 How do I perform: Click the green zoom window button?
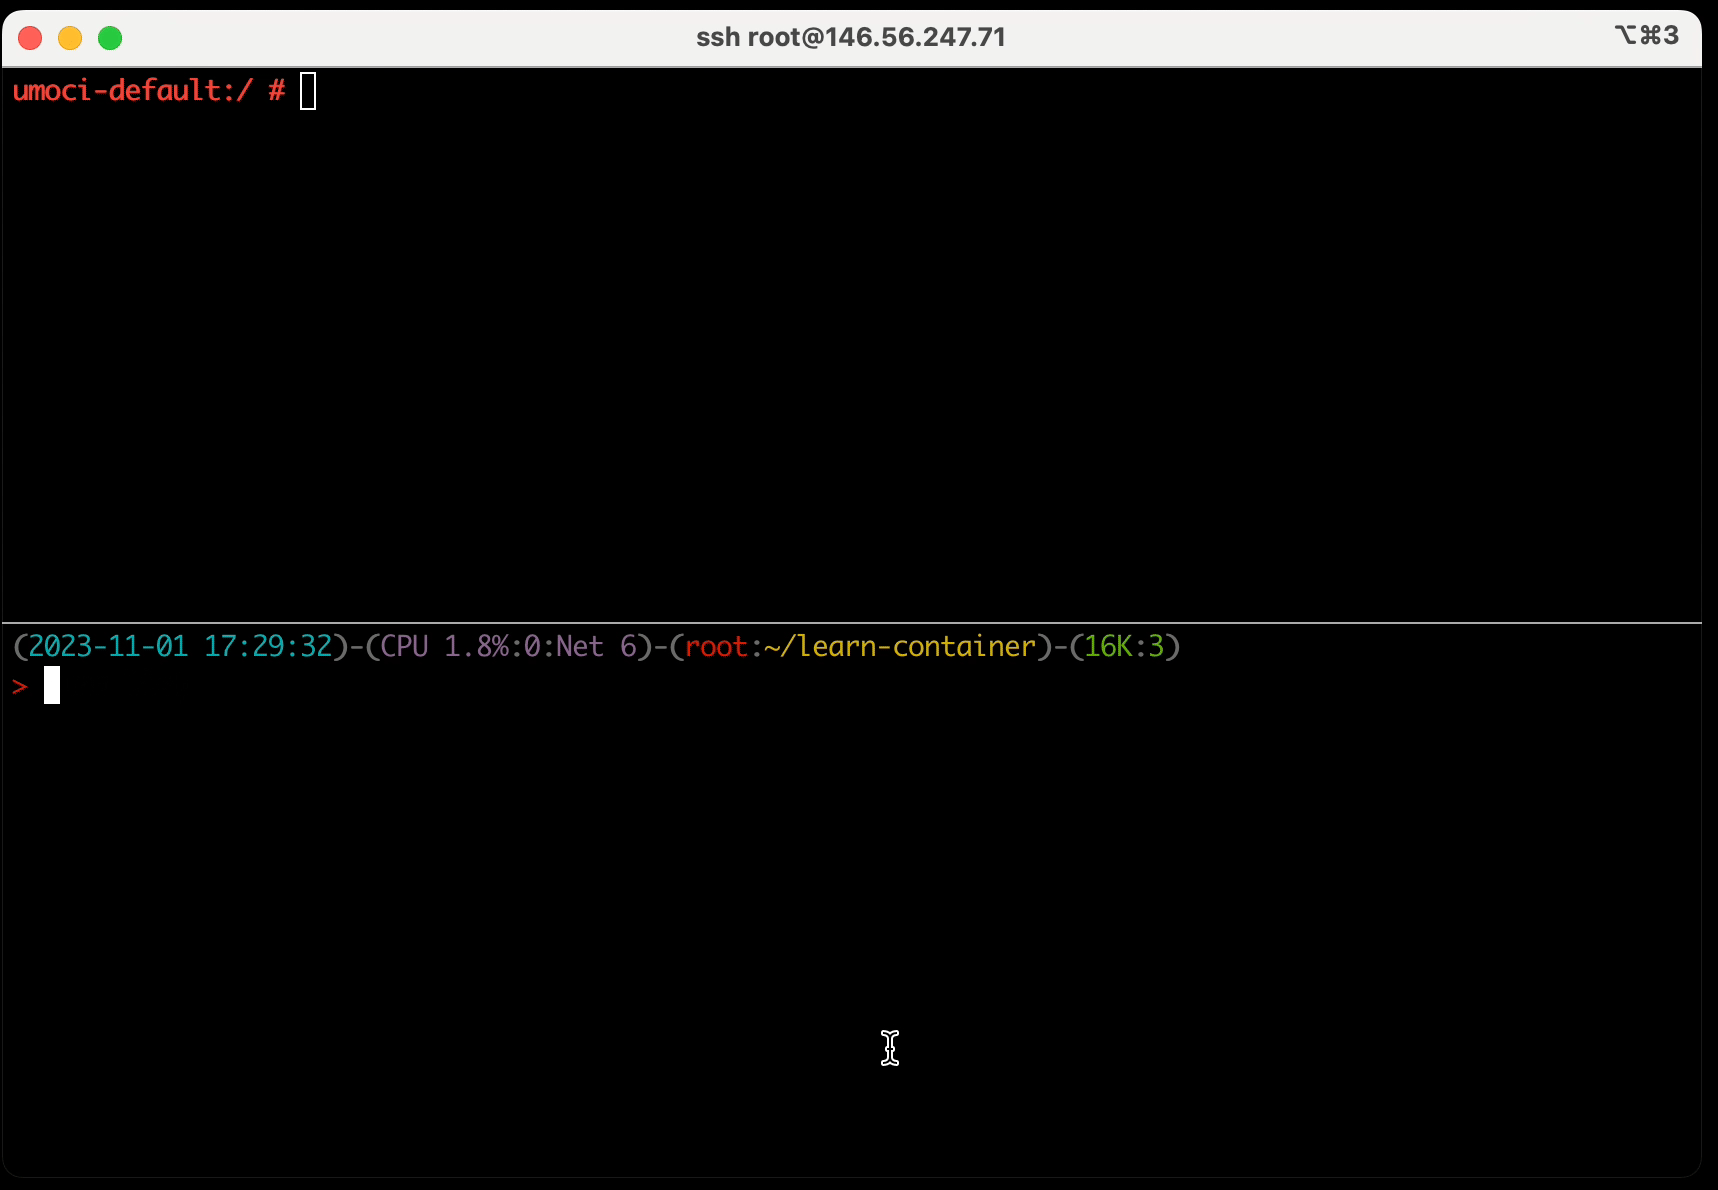[x=110, y=38]
